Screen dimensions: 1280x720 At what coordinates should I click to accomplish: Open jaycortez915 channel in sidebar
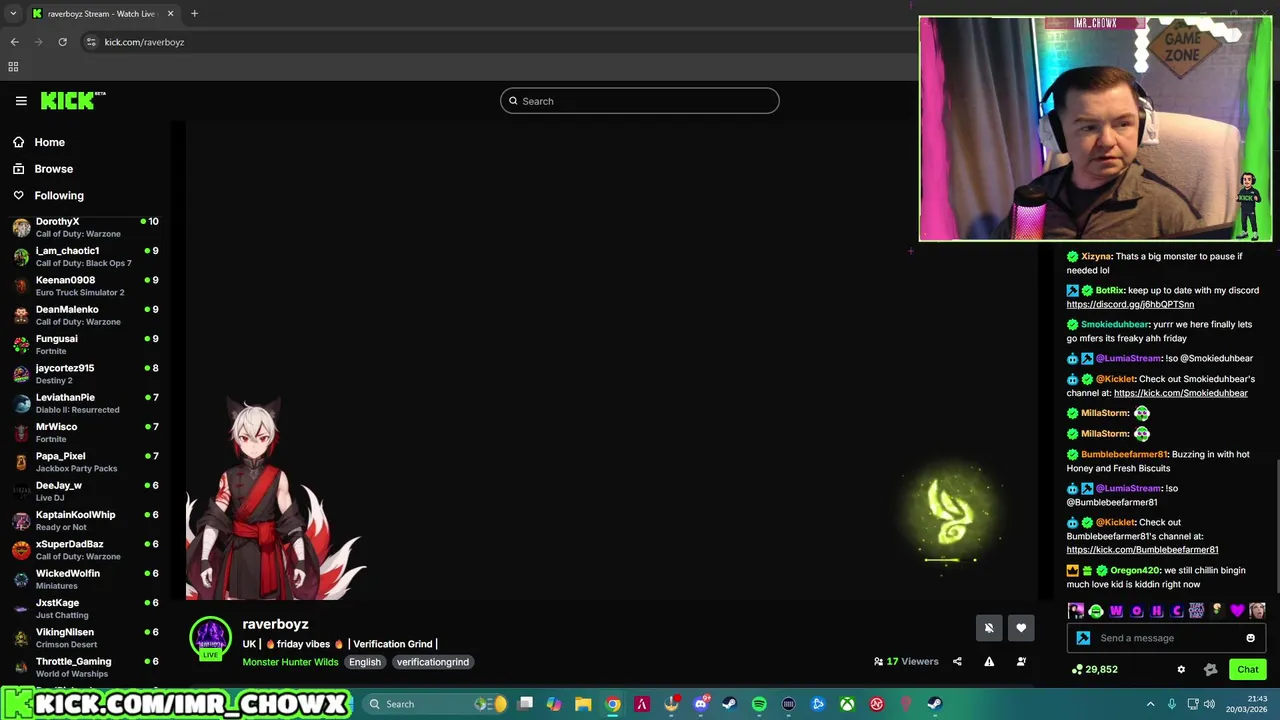tap(85, 374)
